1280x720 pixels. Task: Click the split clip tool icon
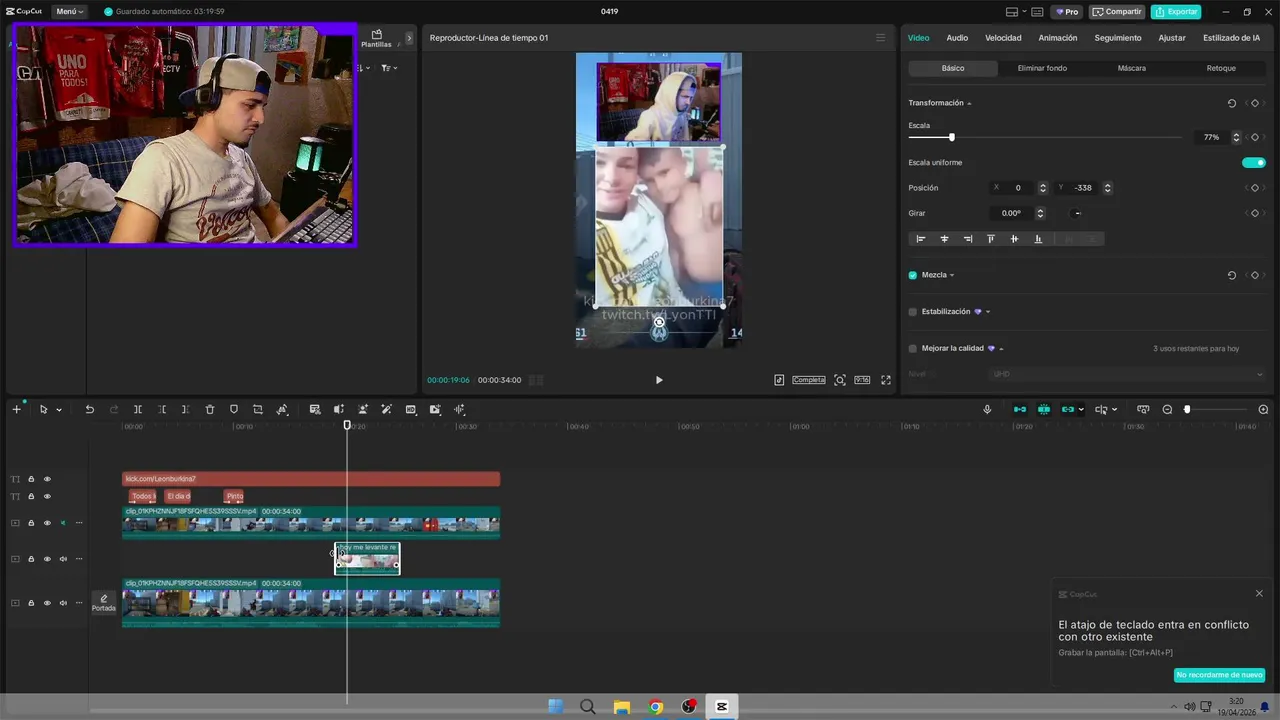pos(138,410)
